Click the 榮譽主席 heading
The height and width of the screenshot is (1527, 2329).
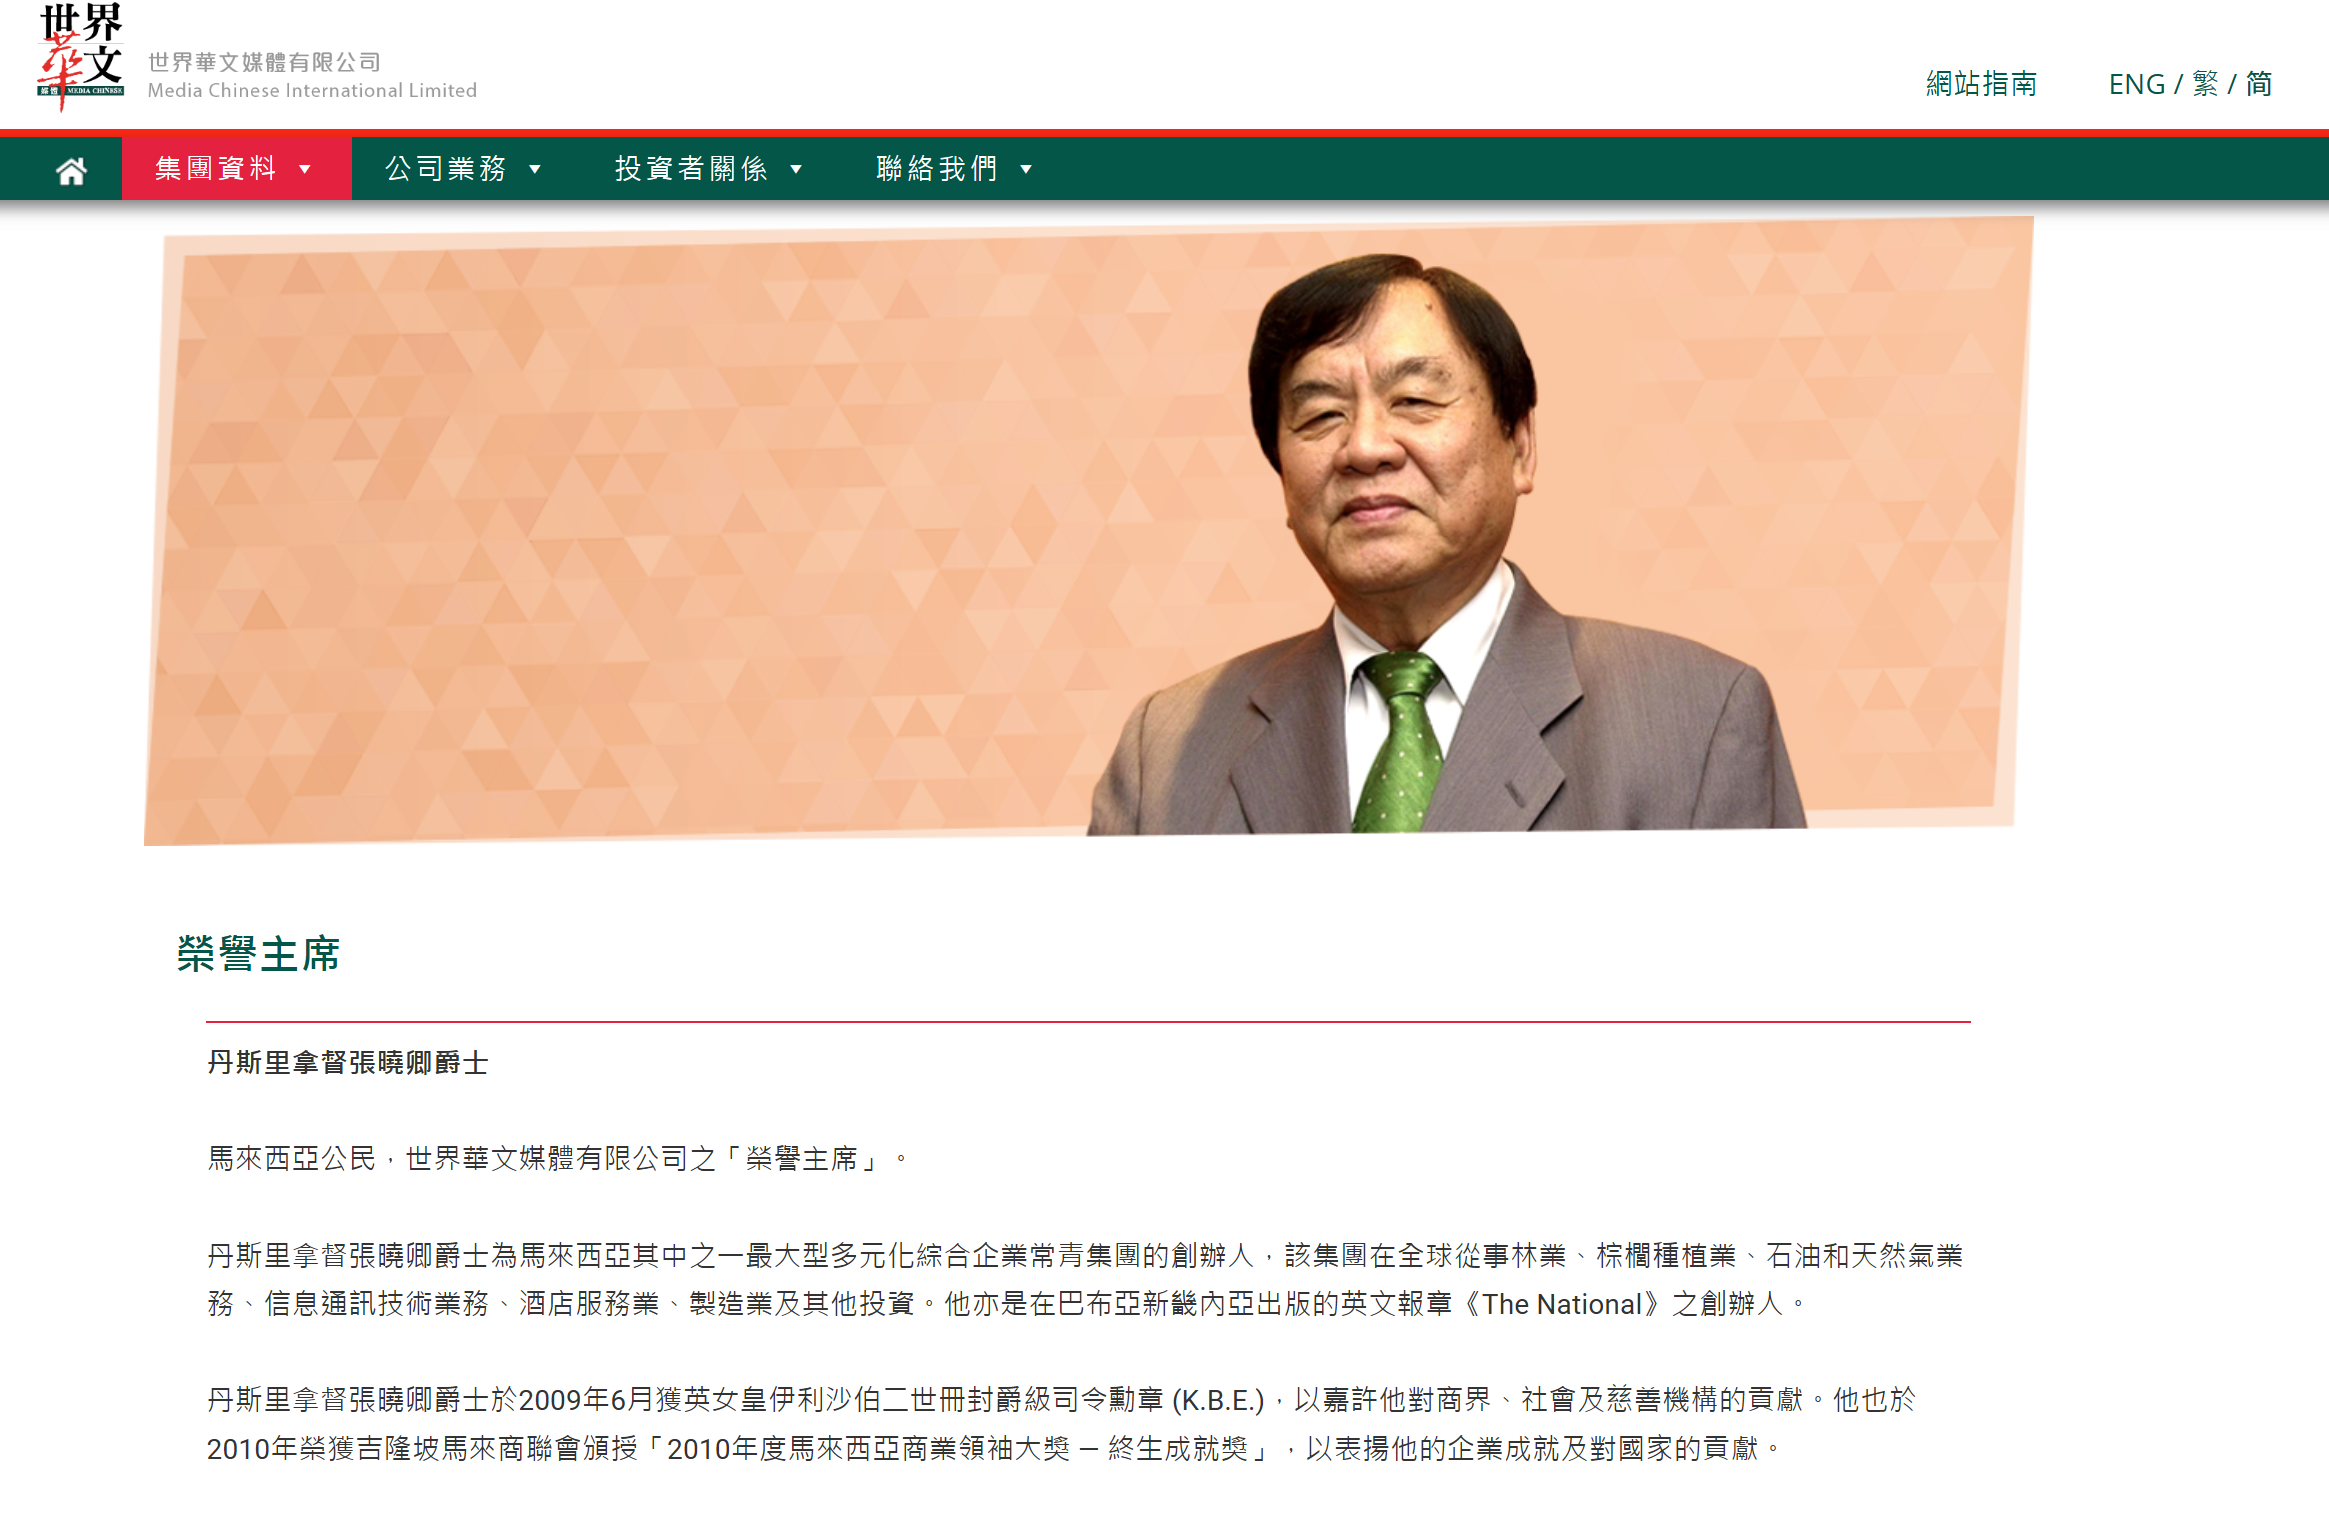pyautogui.click(x=258, y=954)
